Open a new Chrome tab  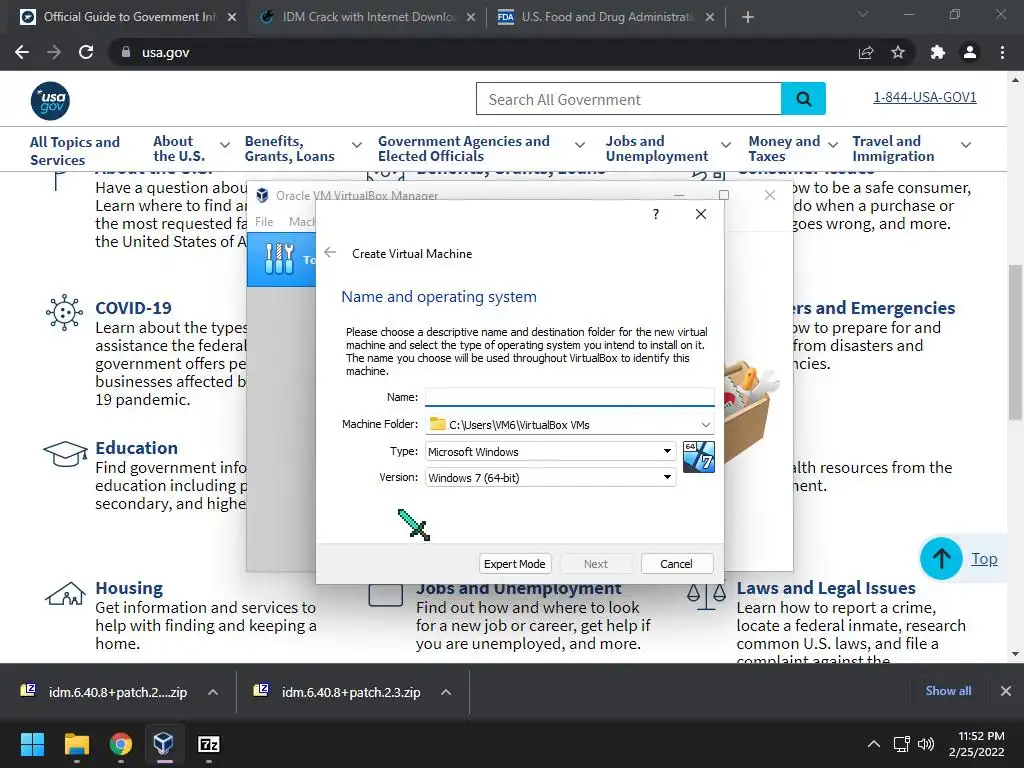(748, 17)
